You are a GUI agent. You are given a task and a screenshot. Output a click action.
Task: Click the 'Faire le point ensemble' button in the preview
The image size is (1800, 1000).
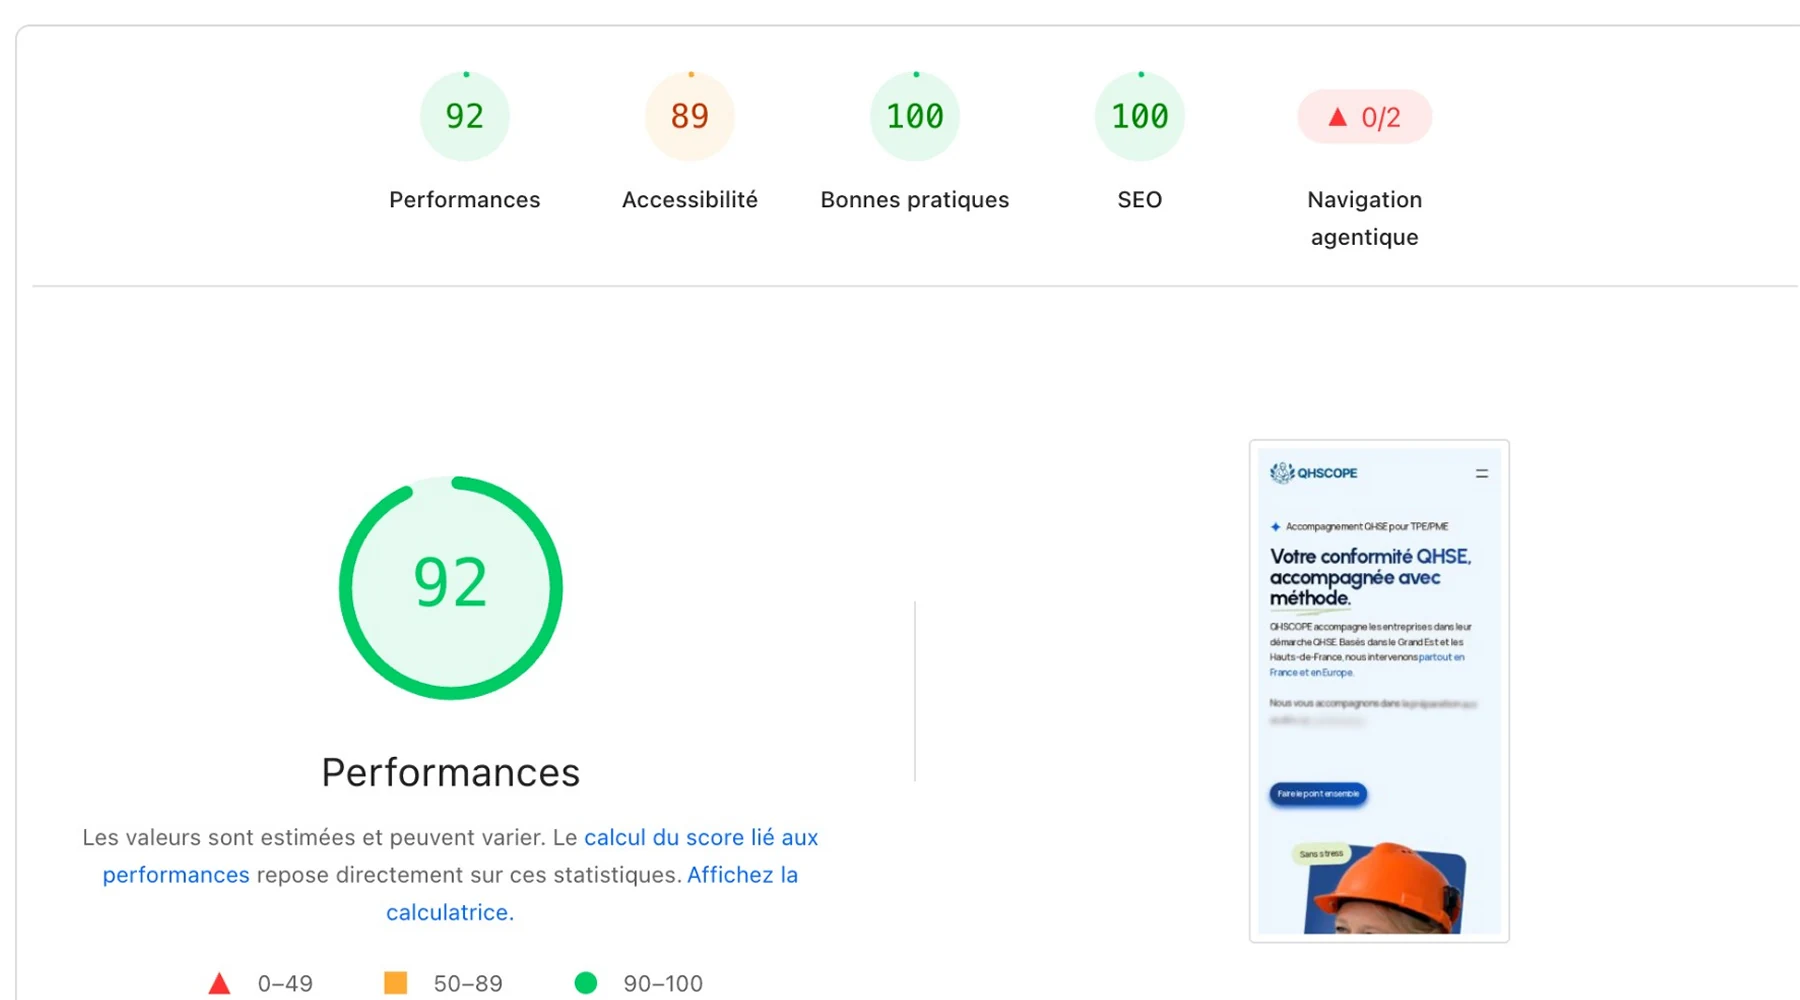(1318, 794)
